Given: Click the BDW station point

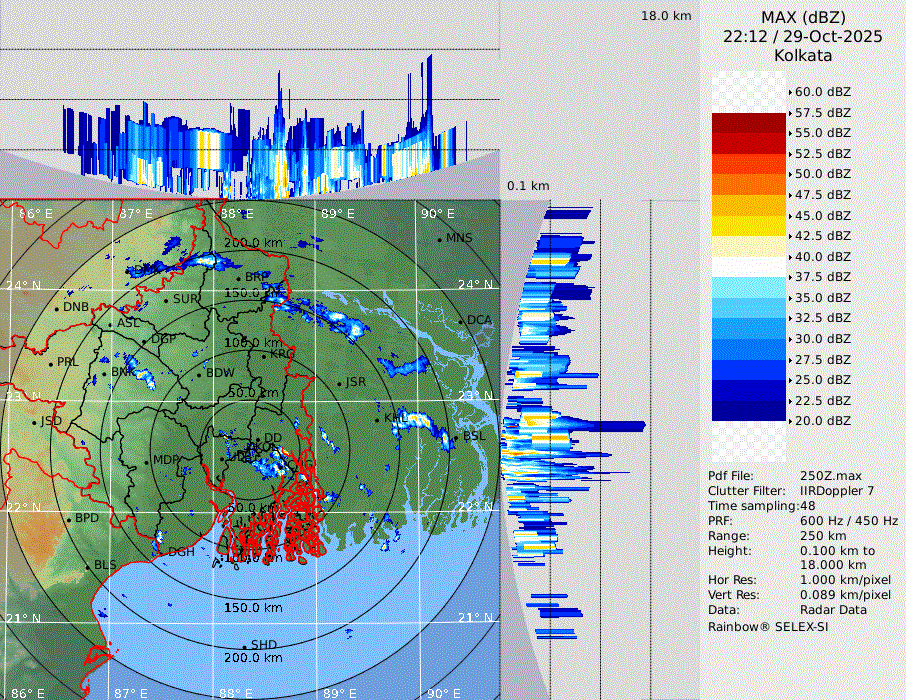Looking at the screenshot, I should [199, 374].
